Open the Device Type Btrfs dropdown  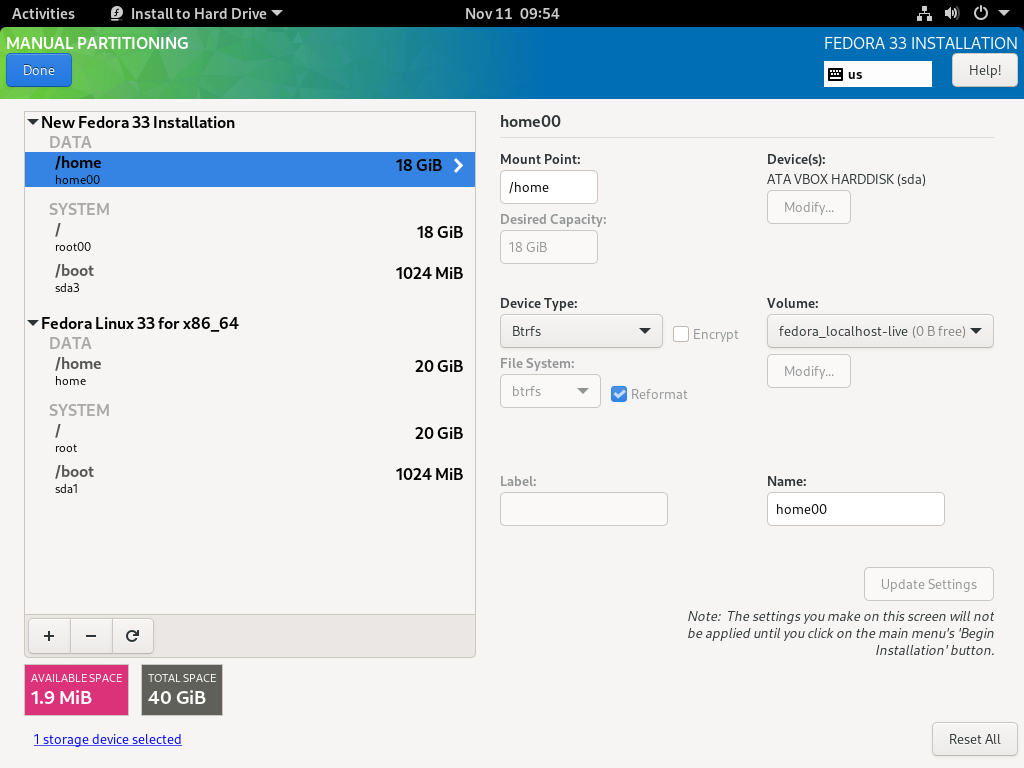581,331
